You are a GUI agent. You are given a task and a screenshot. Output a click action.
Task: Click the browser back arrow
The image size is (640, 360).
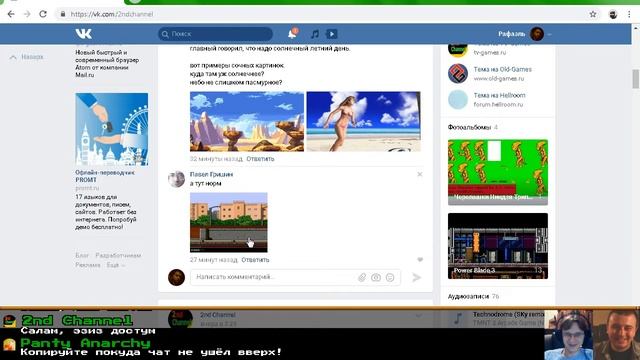[11, 14]
